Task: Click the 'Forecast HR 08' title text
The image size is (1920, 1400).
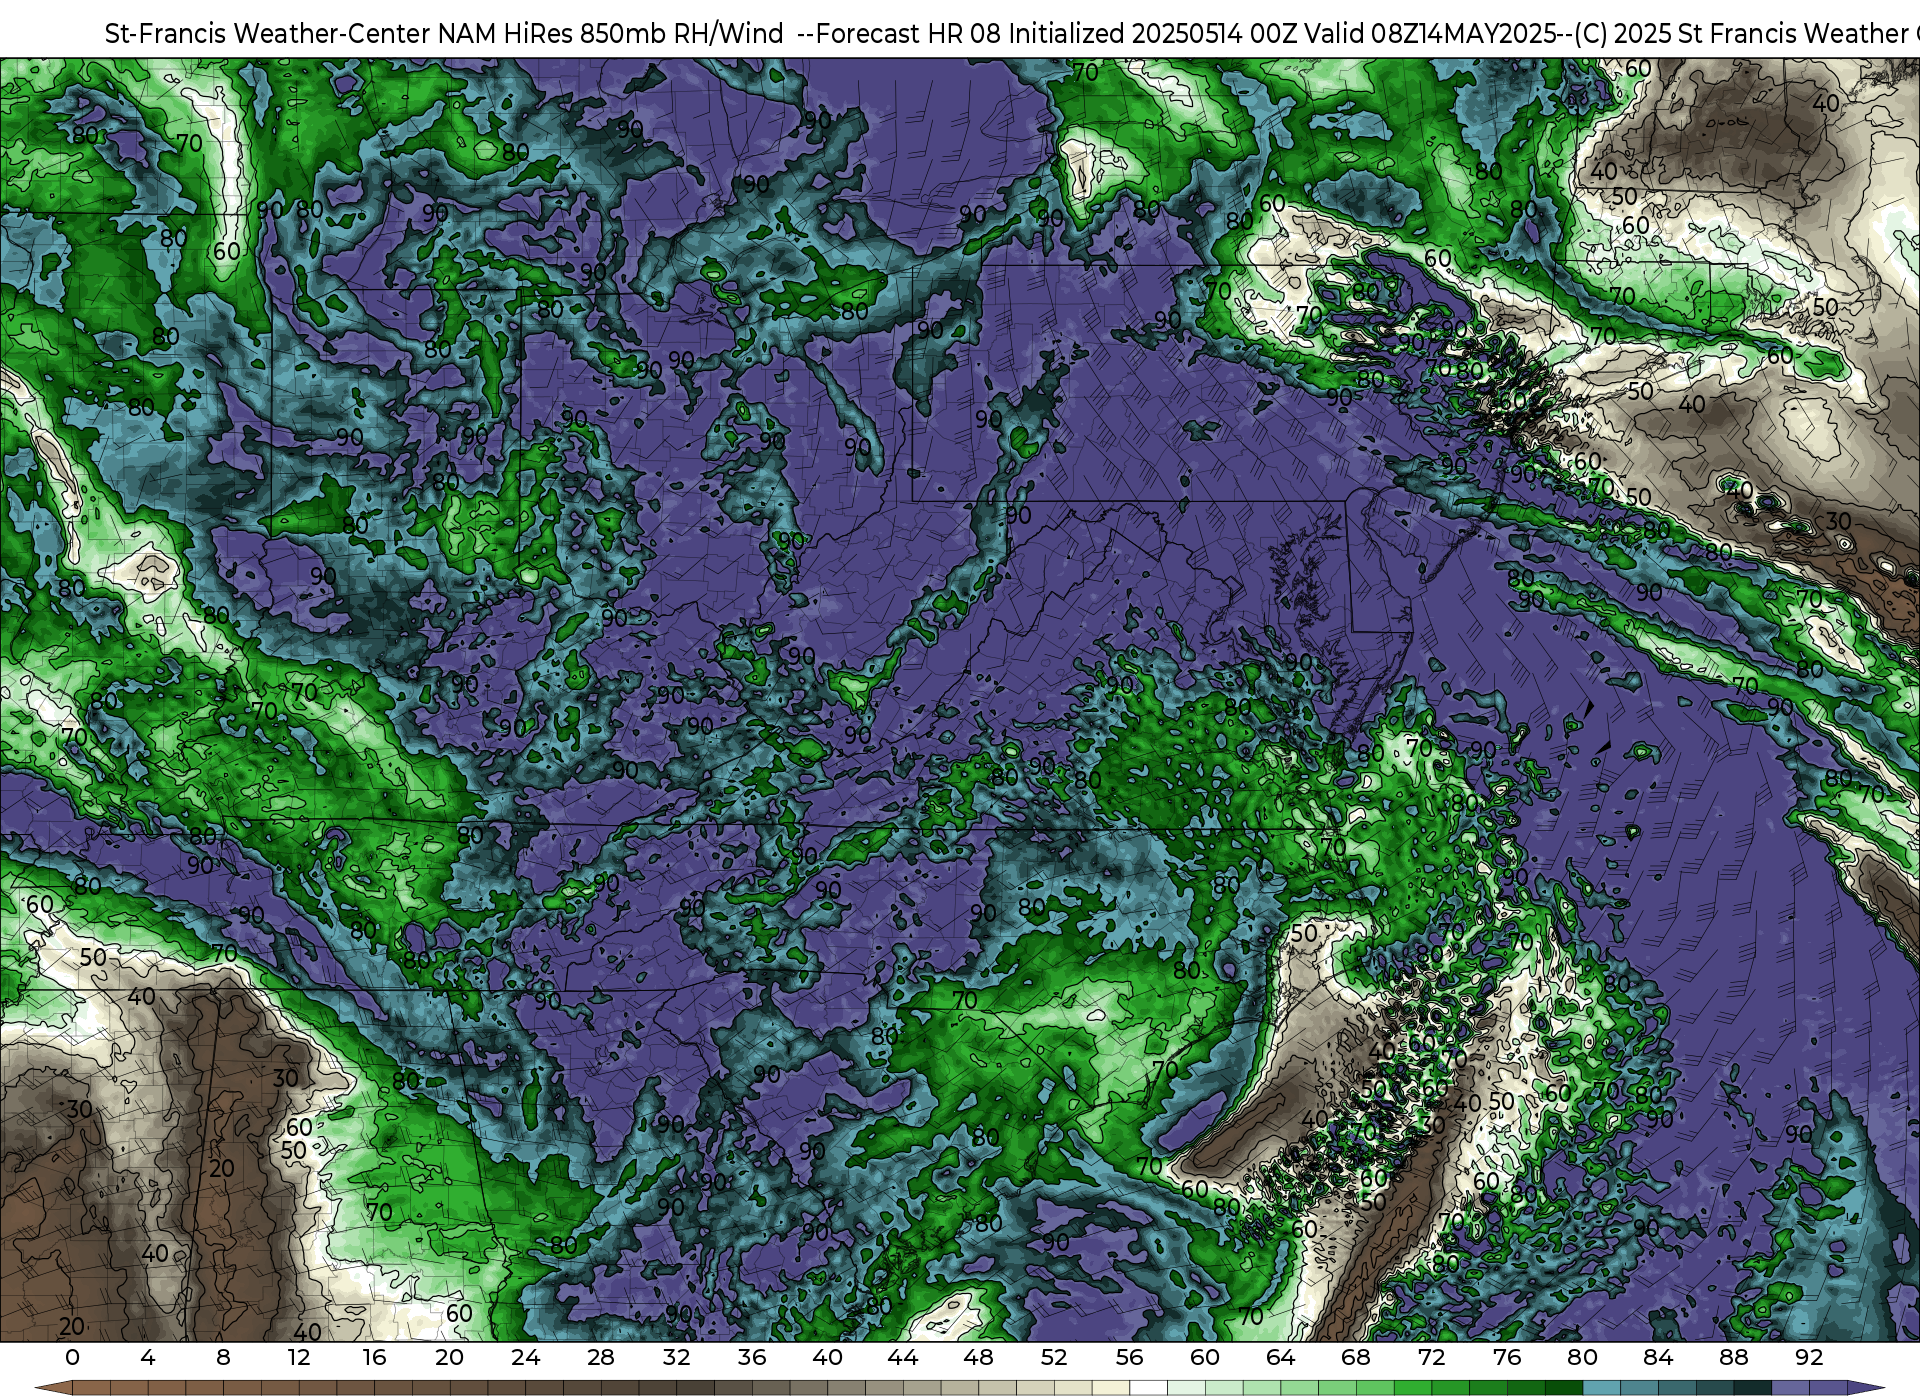Action: tap(909, 34)
